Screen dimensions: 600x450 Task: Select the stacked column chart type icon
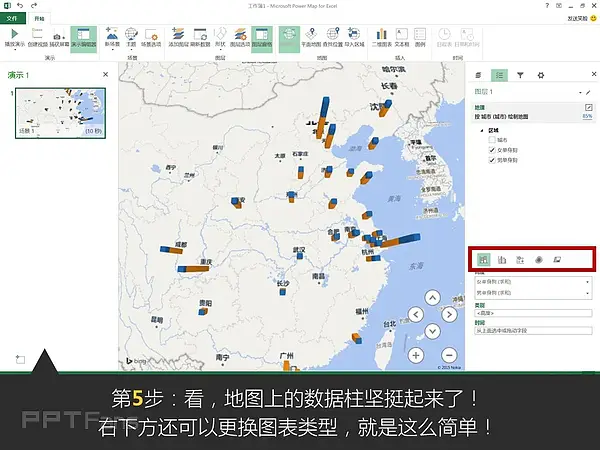483,260
